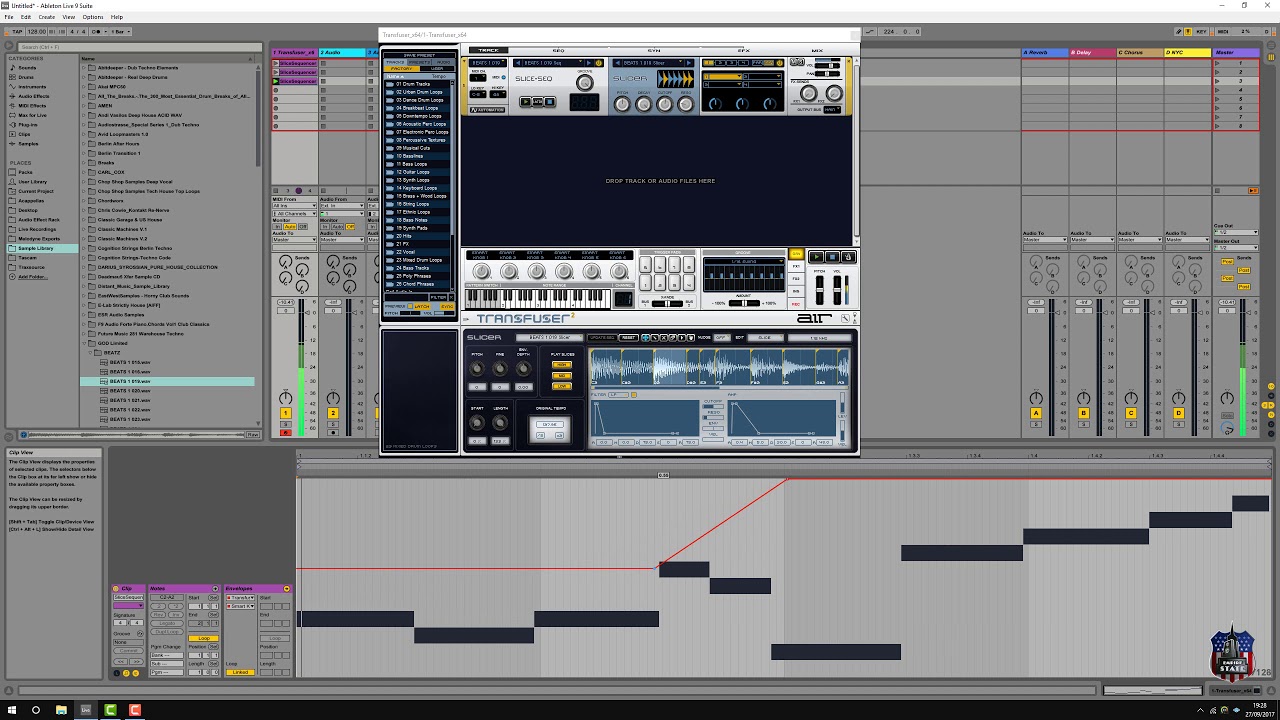The image size is (1280, 720).
Task: Adjust Slicer filter Cutoff slider
Action: point(713,404)
